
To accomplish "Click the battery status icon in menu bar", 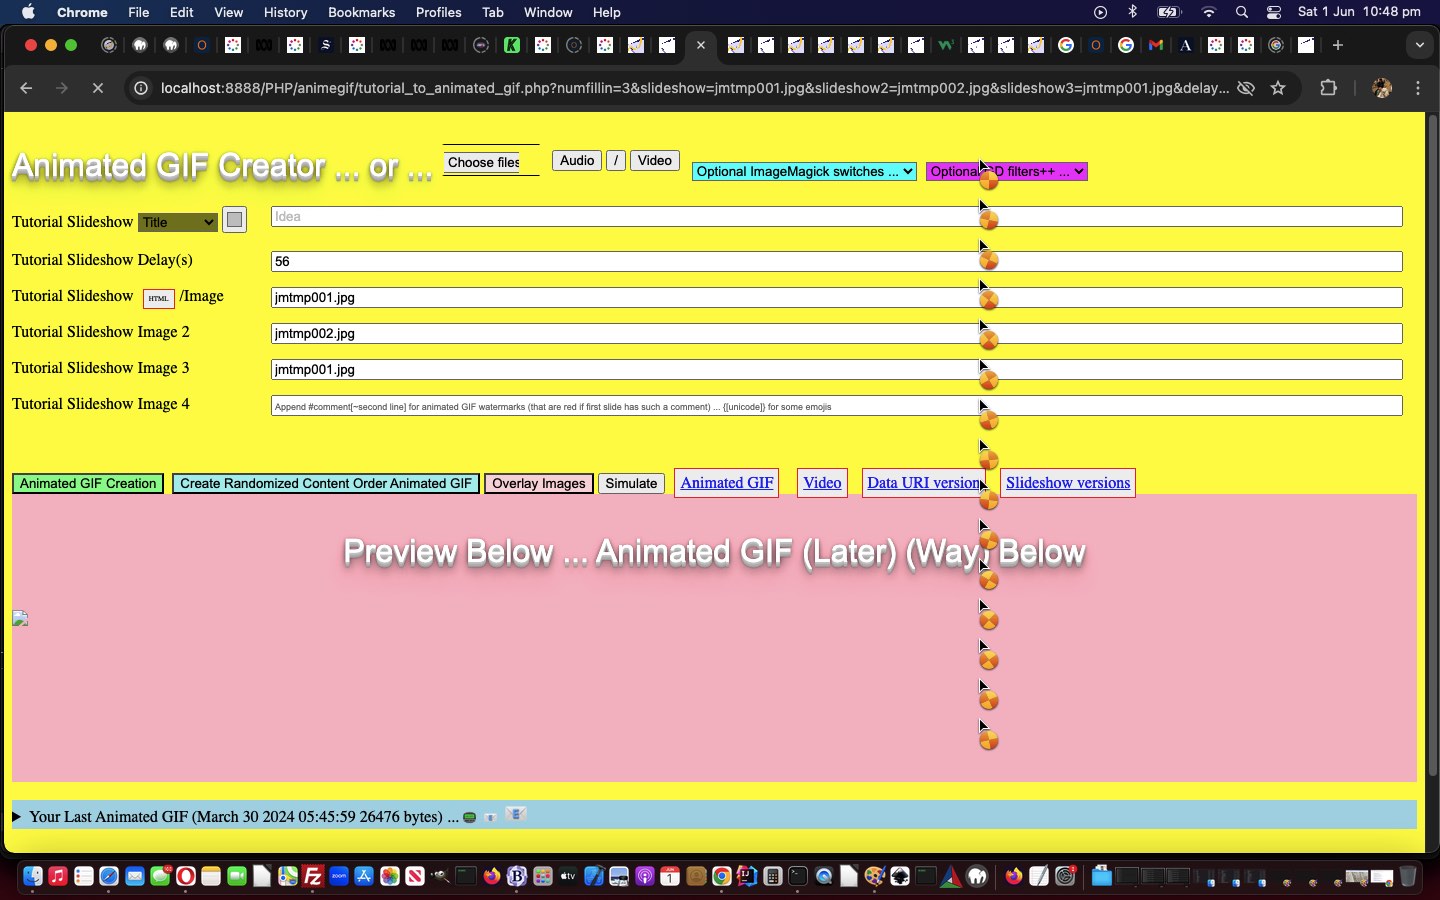I will (x=1169, y=12).
